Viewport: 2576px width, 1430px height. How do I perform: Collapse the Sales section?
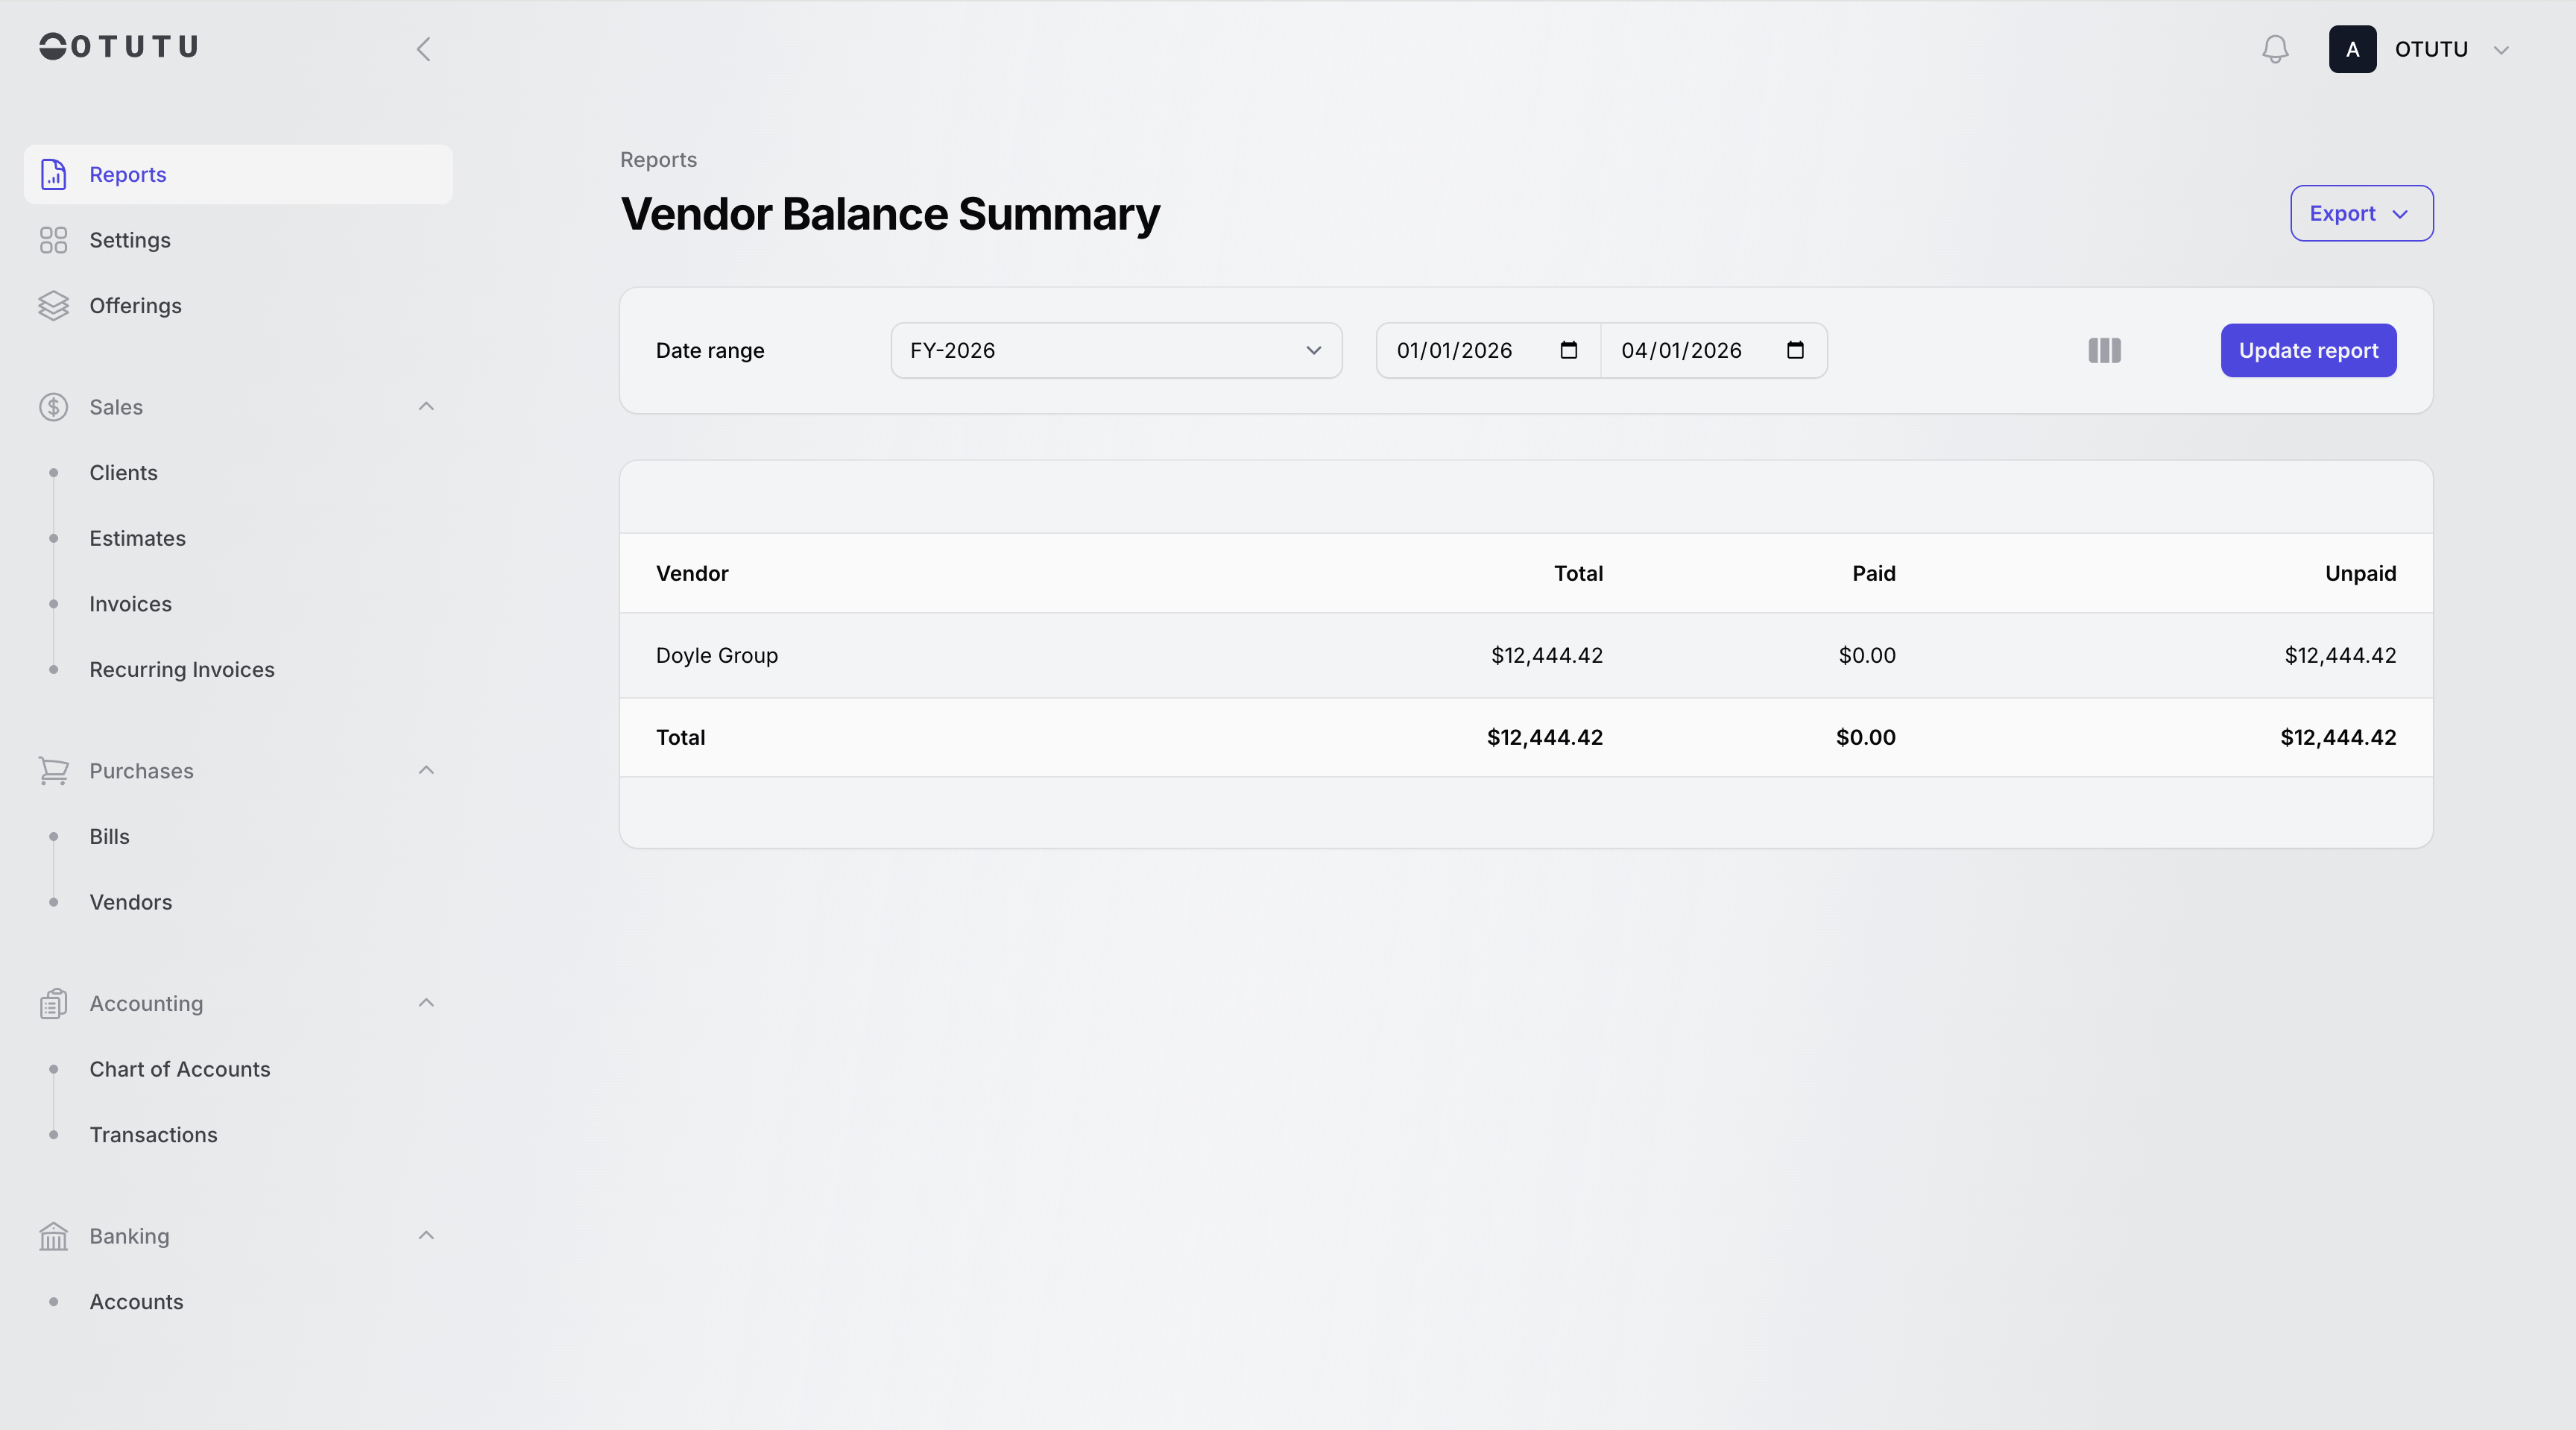coord(426,406)
